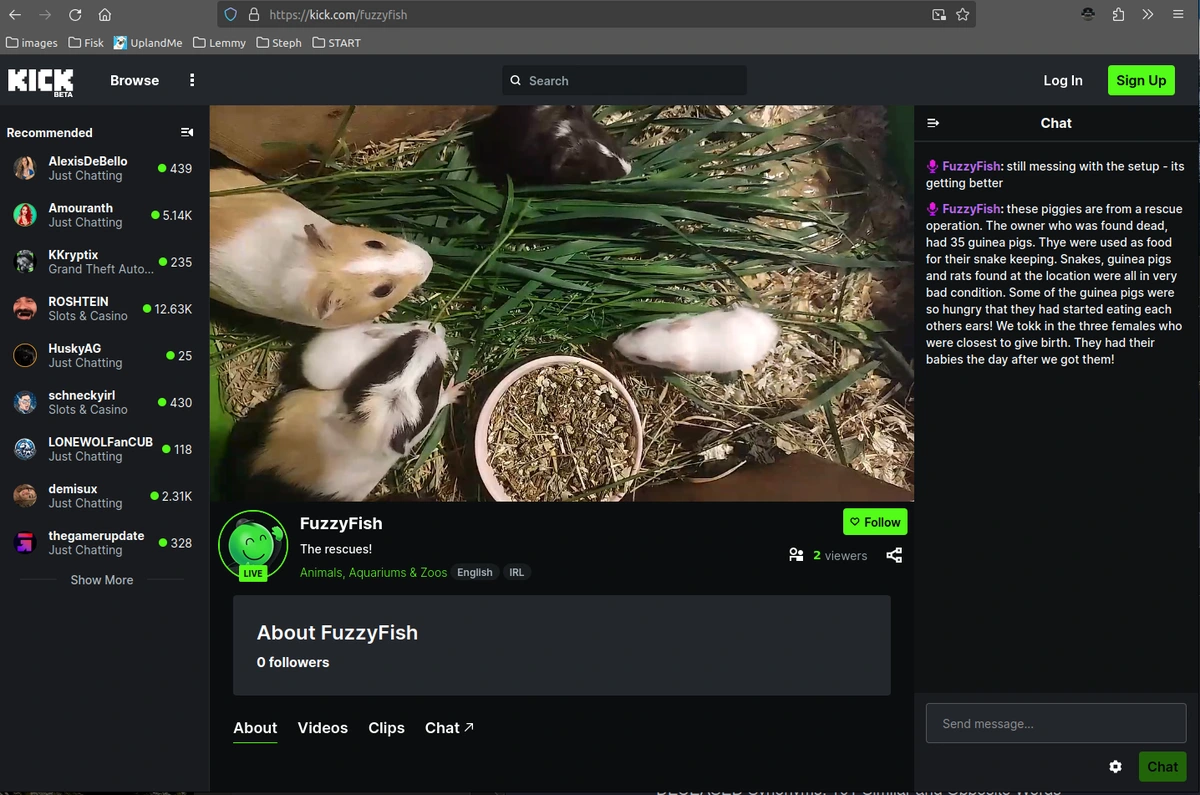This screenshot has width=1200, height=795.
Task: Open Animals, Aquariums & Zoos category link
Action: 373,573
